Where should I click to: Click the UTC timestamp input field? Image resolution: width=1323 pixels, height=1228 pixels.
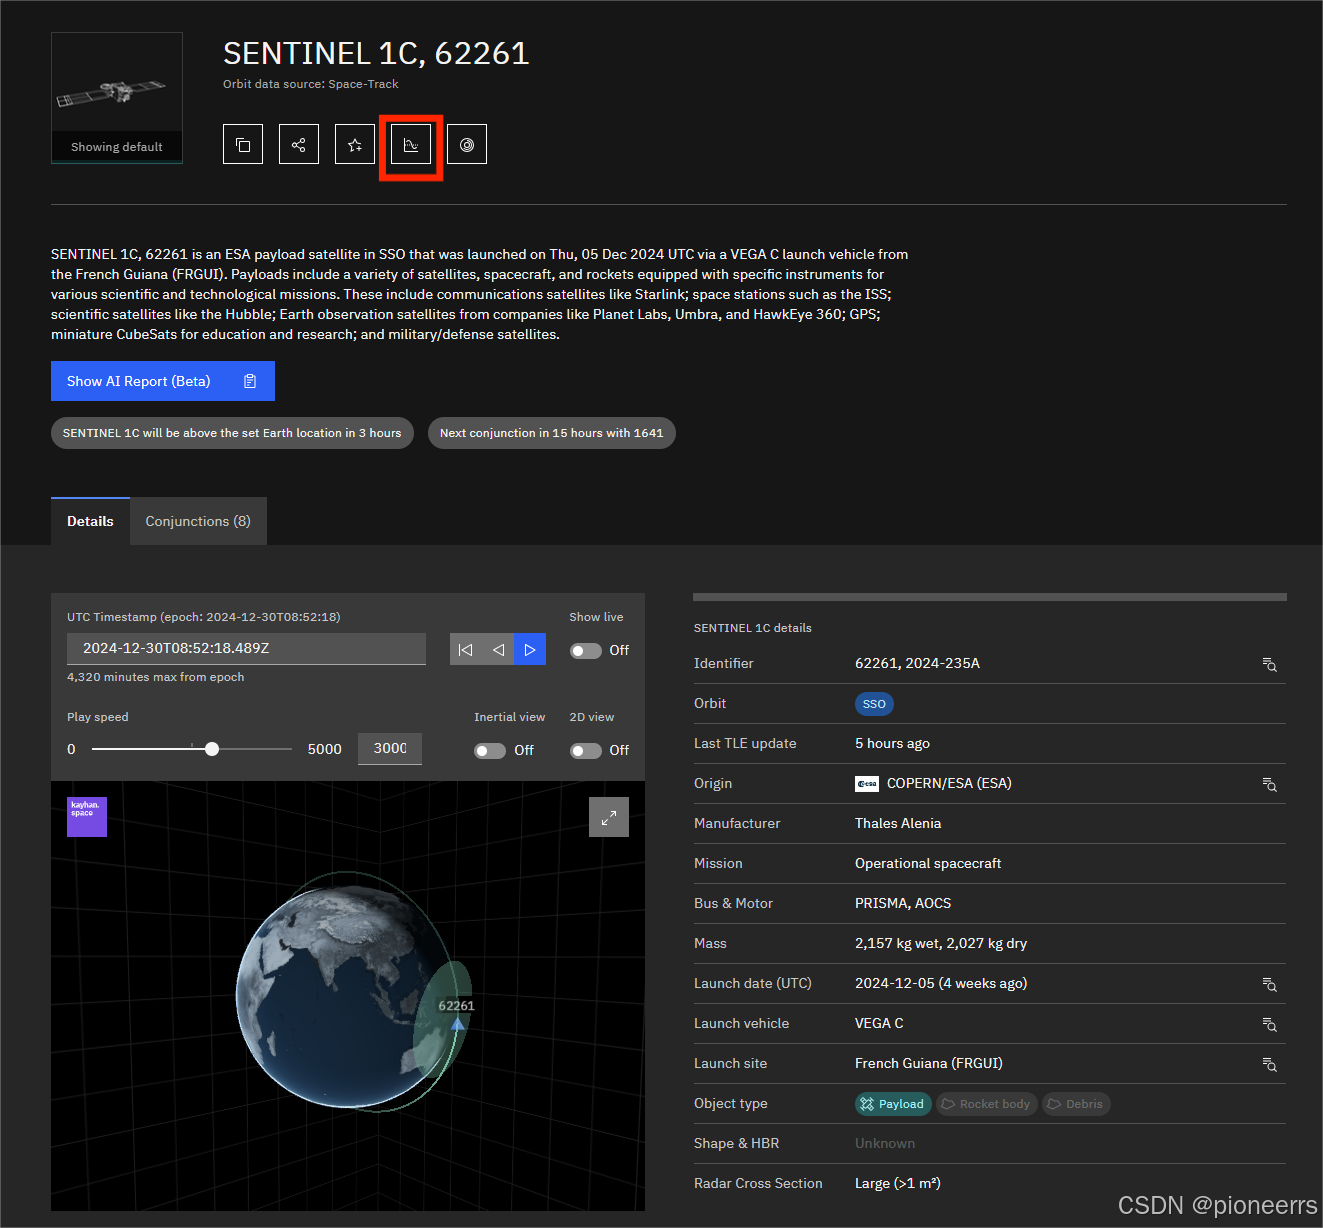point(246,649)
